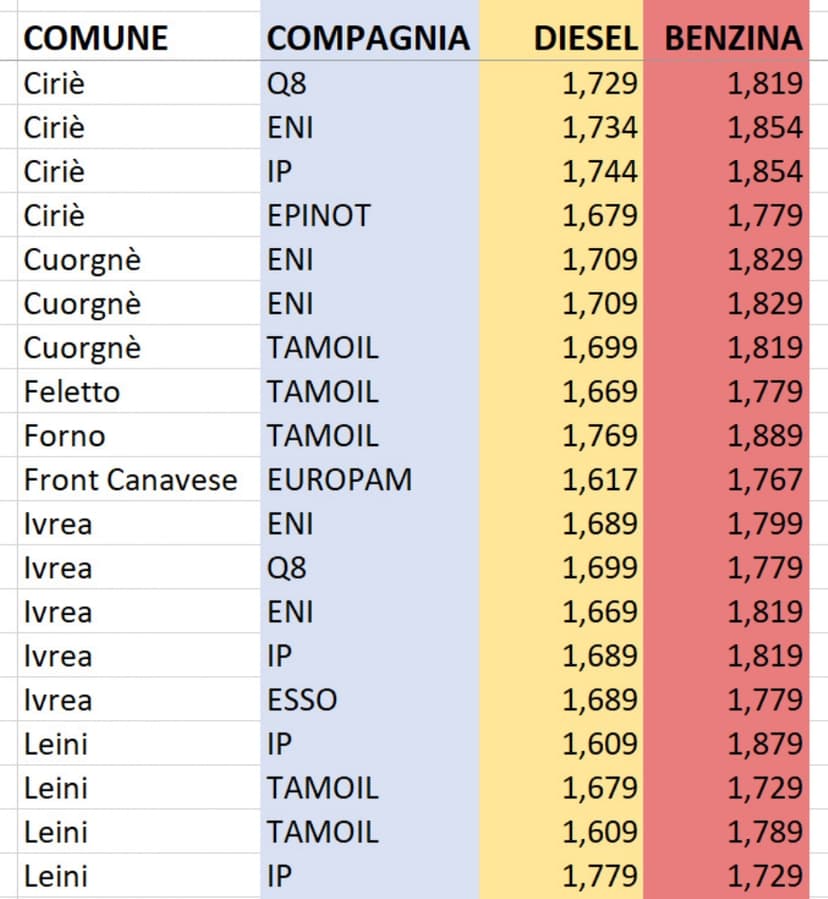828x899 pixels.
Task: Select the Forno comune cell
Action: (64, 436)
